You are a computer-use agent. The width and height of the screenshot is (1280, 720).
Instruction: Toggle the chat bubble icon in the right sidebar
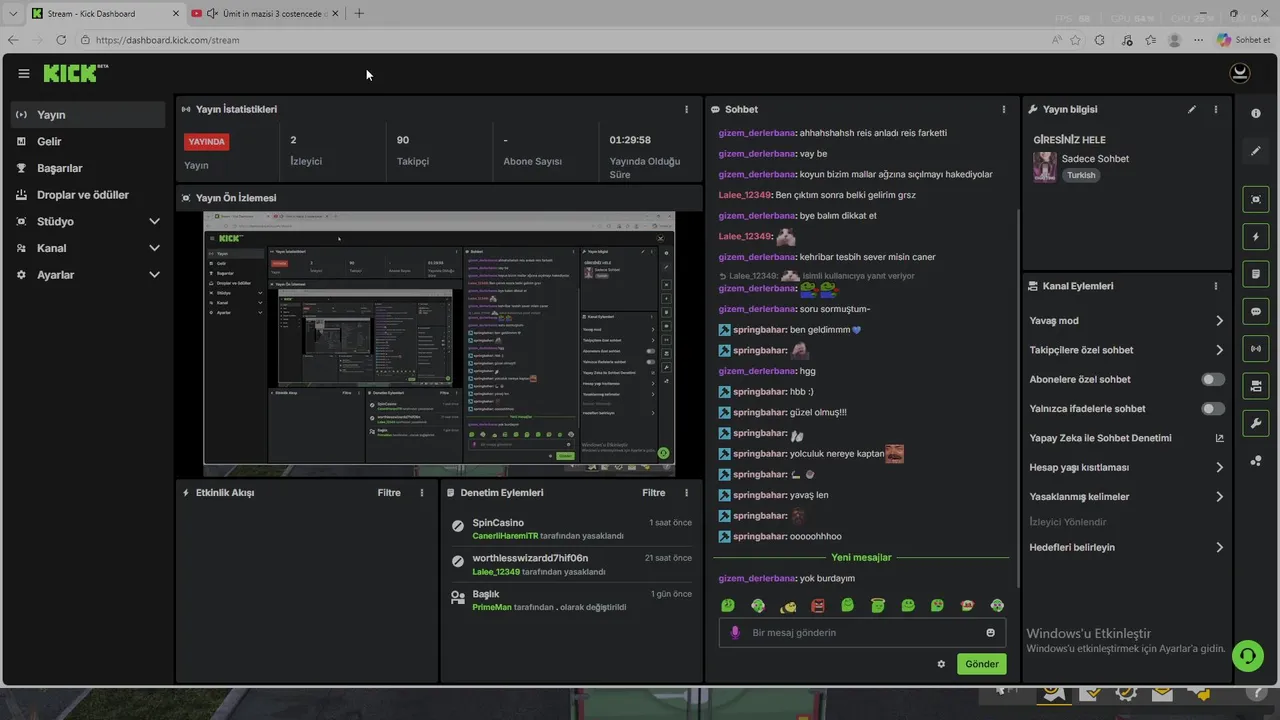click(1256, 311)
